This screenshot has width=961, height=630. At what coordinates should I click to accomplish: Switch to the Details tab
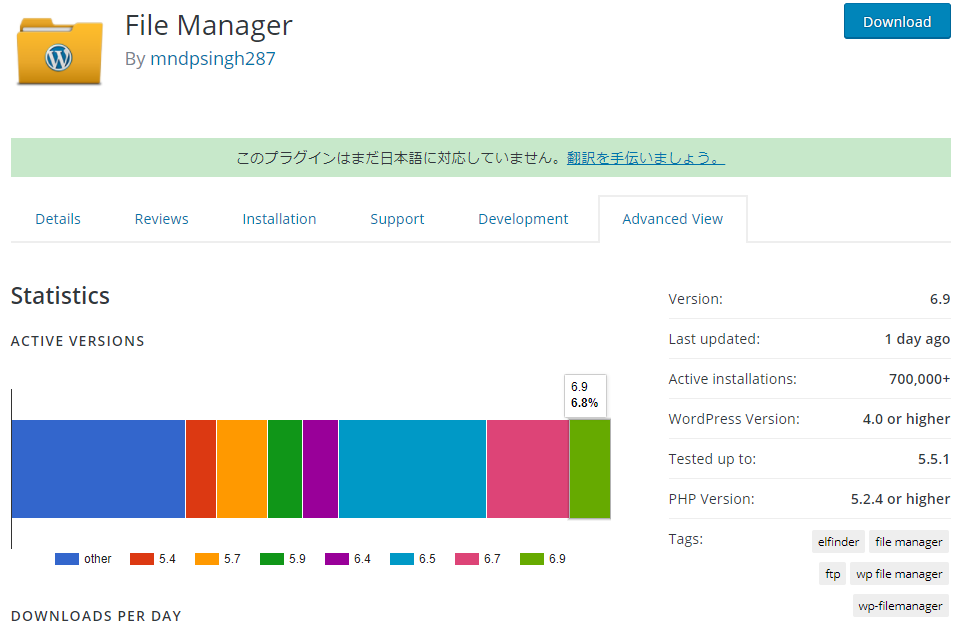[58, 219]
